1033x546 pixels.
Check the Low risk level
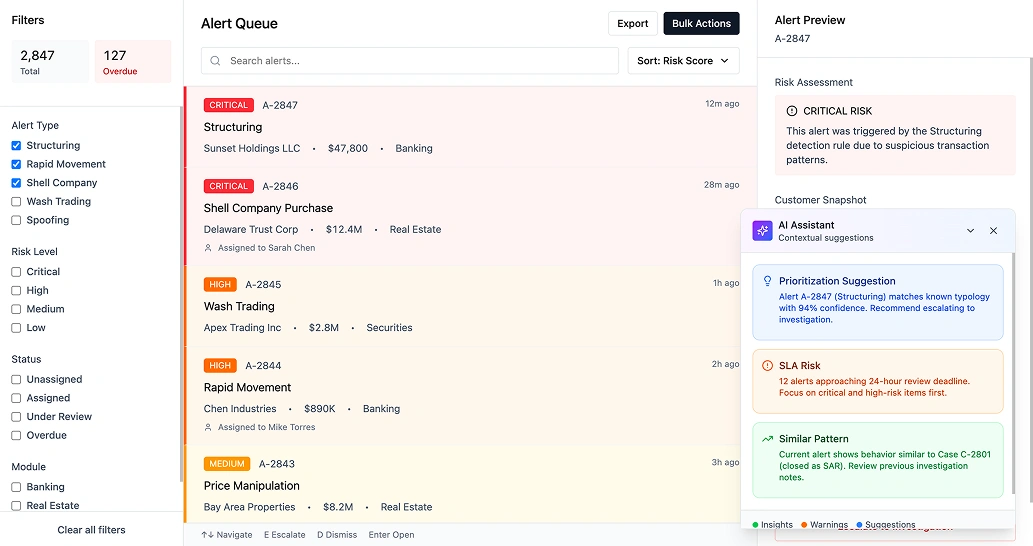coord(16,327)
